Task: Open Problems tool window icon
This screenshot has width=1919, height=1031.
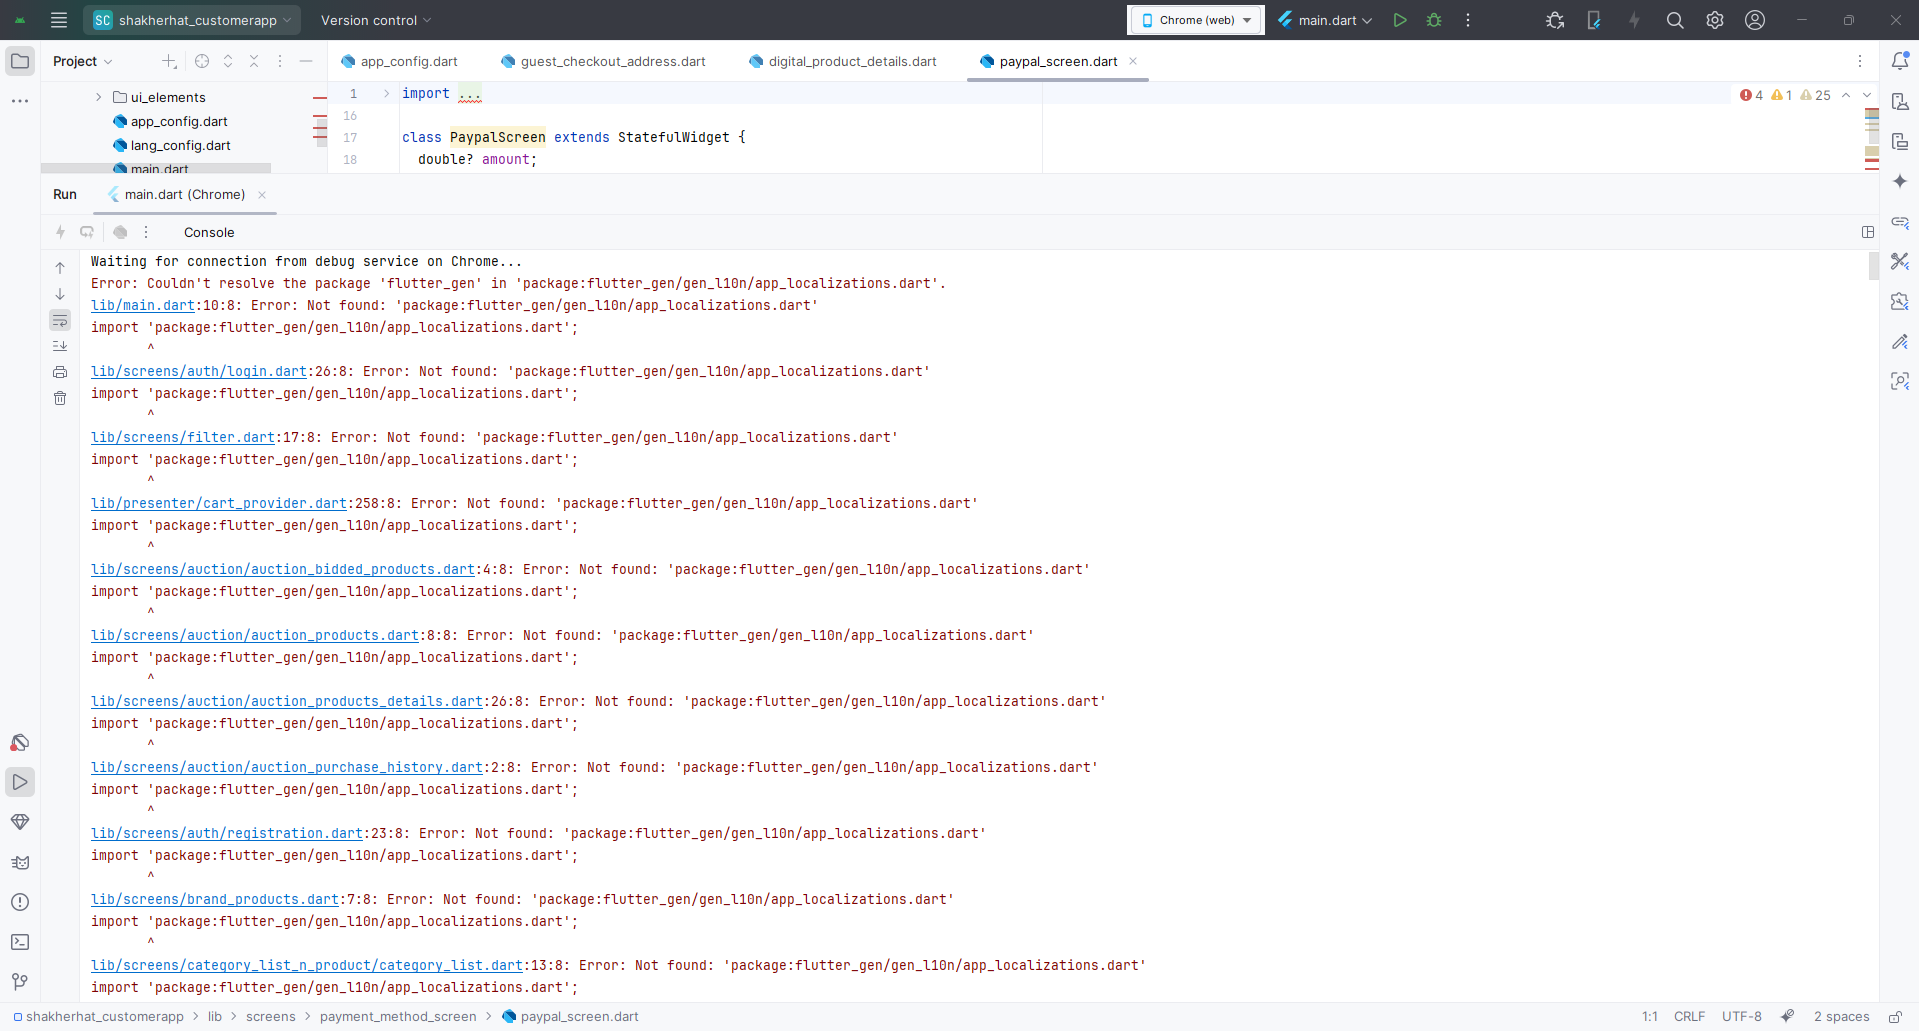Action: [20, 902]
